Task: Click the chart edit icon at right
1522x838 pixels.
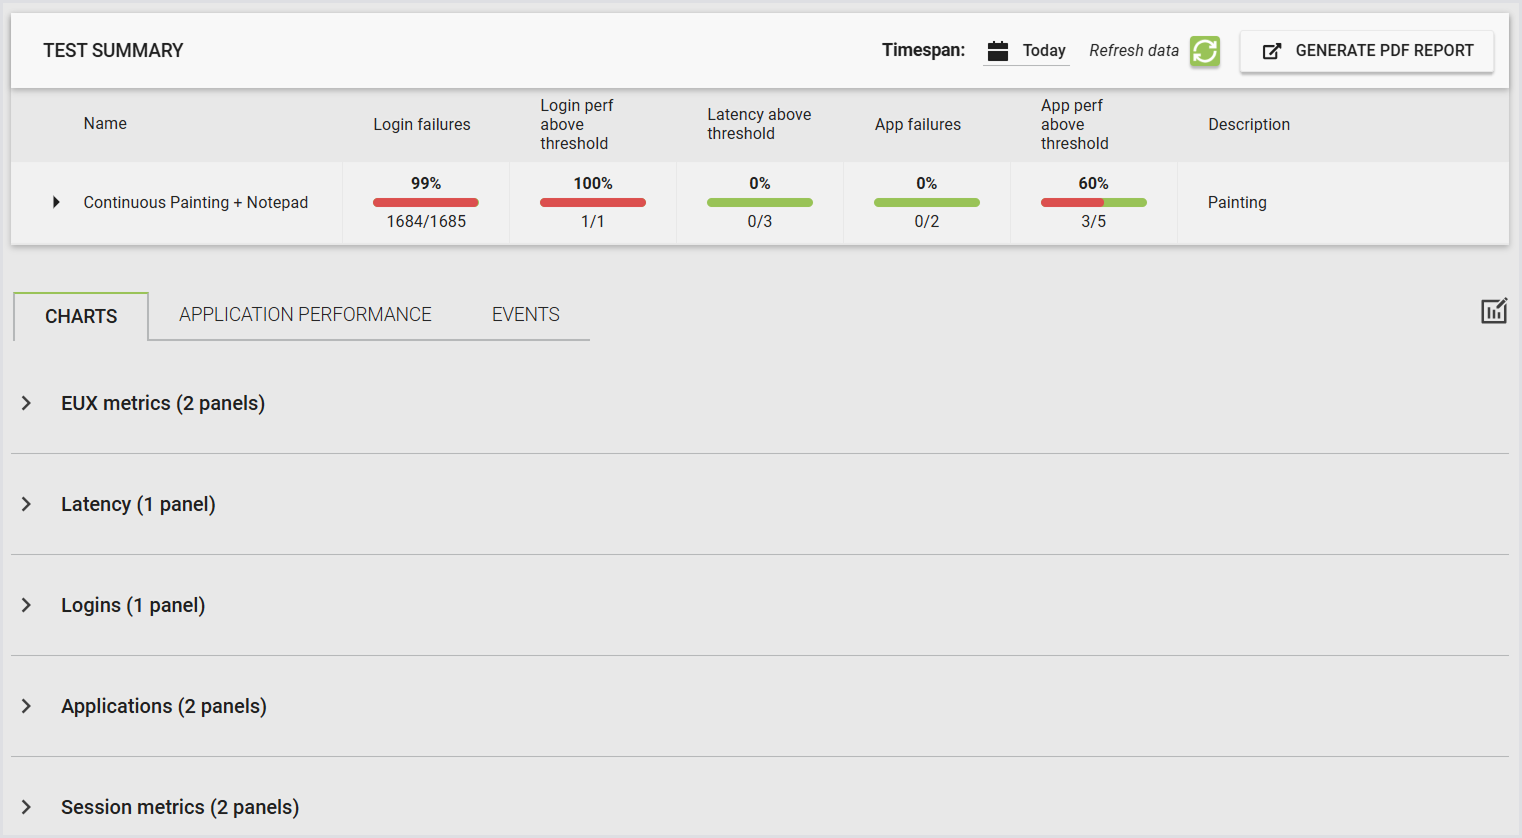Action: click(1494, 311)
